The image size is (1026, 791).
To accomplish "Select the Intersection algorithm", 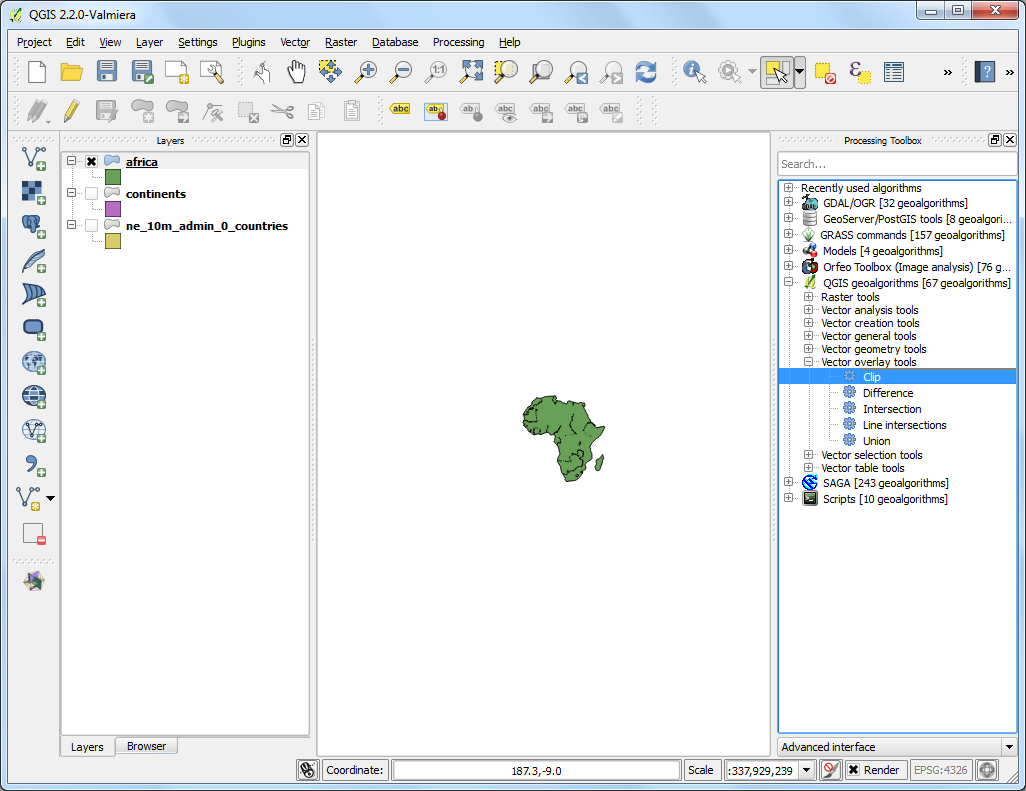I will pyautogui.click(x=892, y=409).
